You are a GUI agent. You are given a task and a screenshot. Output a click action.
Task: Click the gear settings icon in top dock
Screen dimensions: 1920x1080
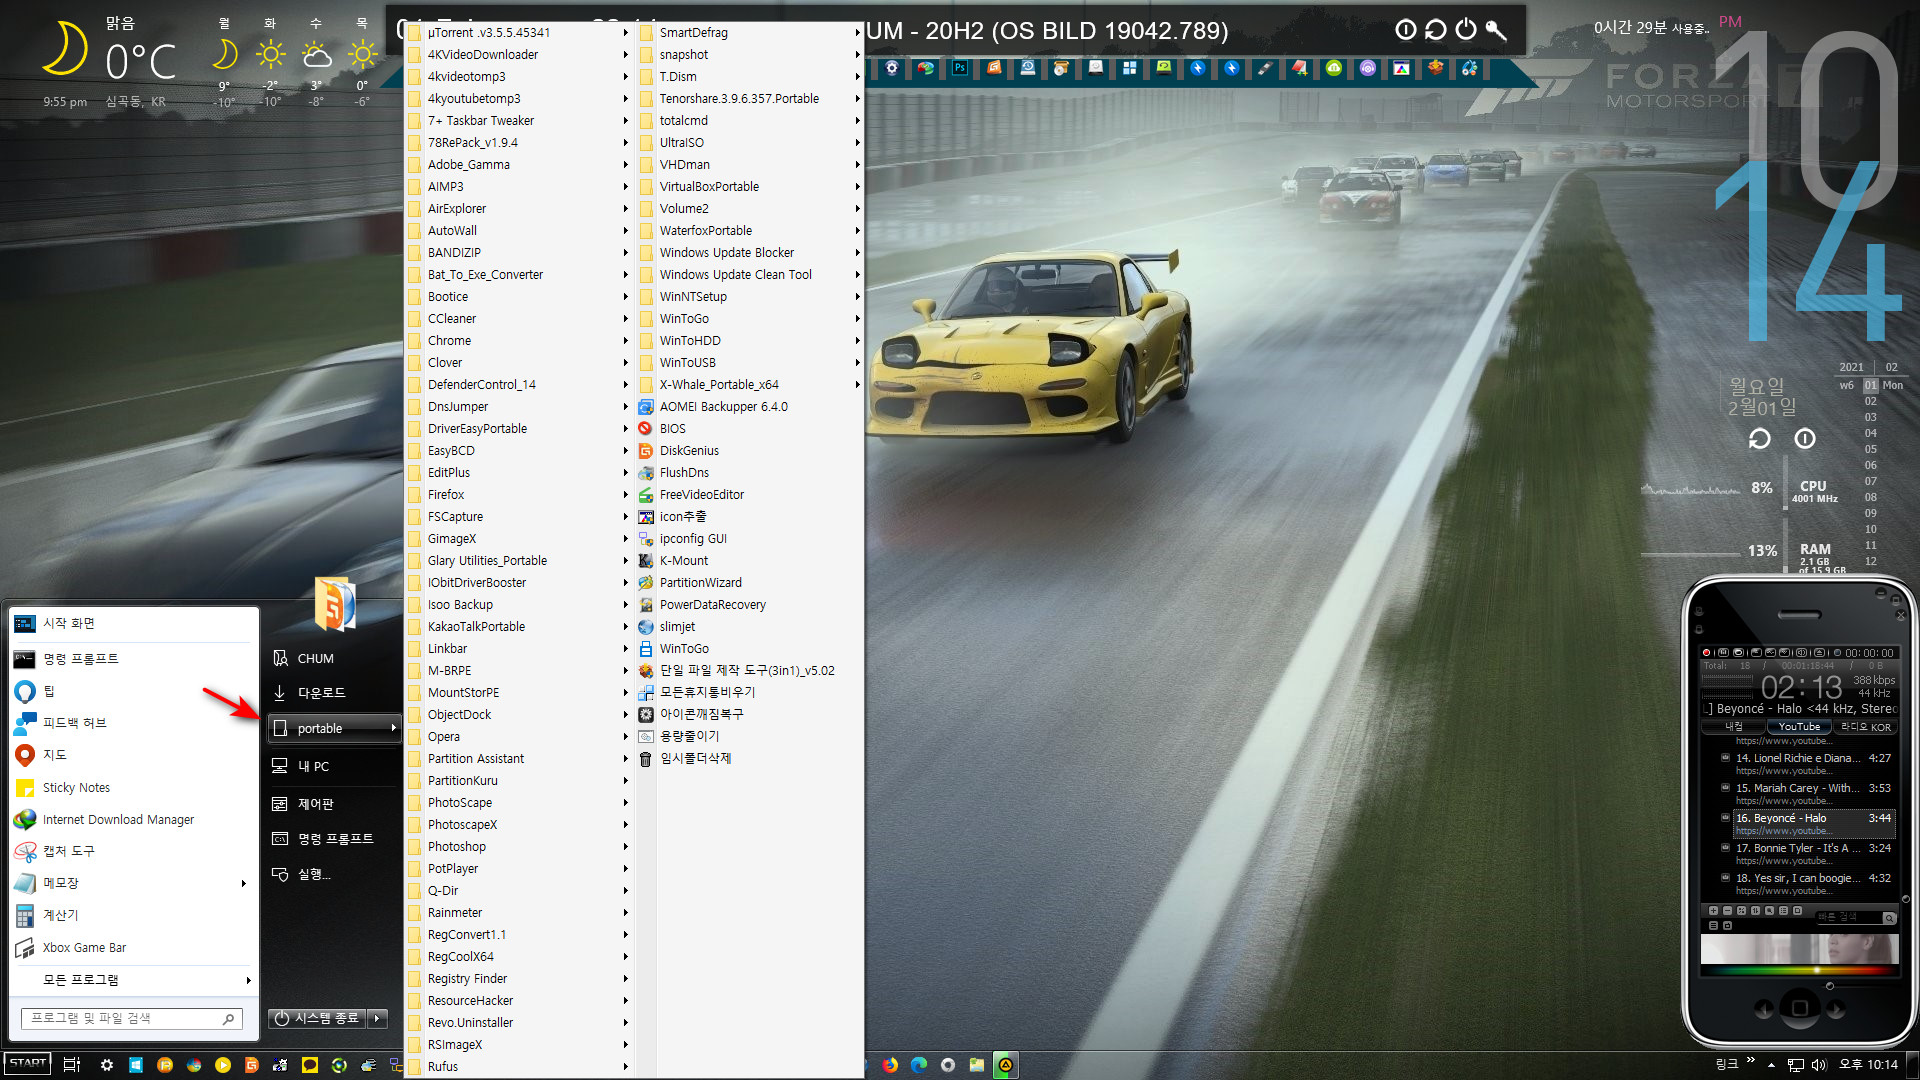(x=892, y=68)
